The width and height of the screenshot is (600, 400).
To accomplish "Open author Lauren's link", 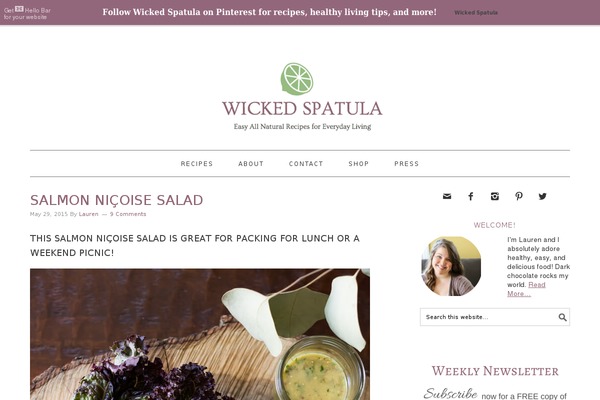I will click(x=88, y=214).
